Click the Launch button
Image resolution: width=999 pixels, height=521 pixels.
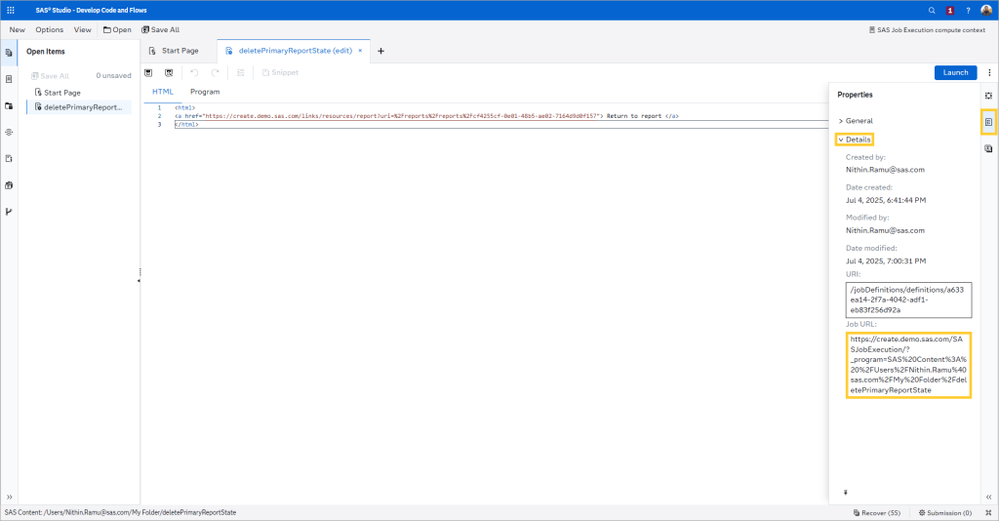[x=956, y=73]
